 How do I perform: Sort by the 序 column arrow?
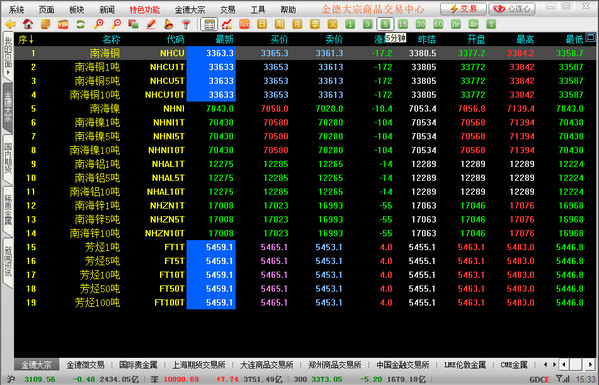click(x=31, y=39)
